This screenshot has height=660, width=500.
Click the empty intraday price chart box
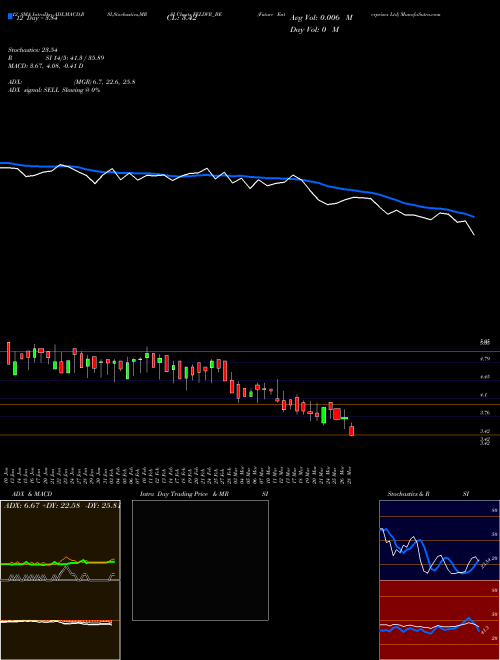200,560
